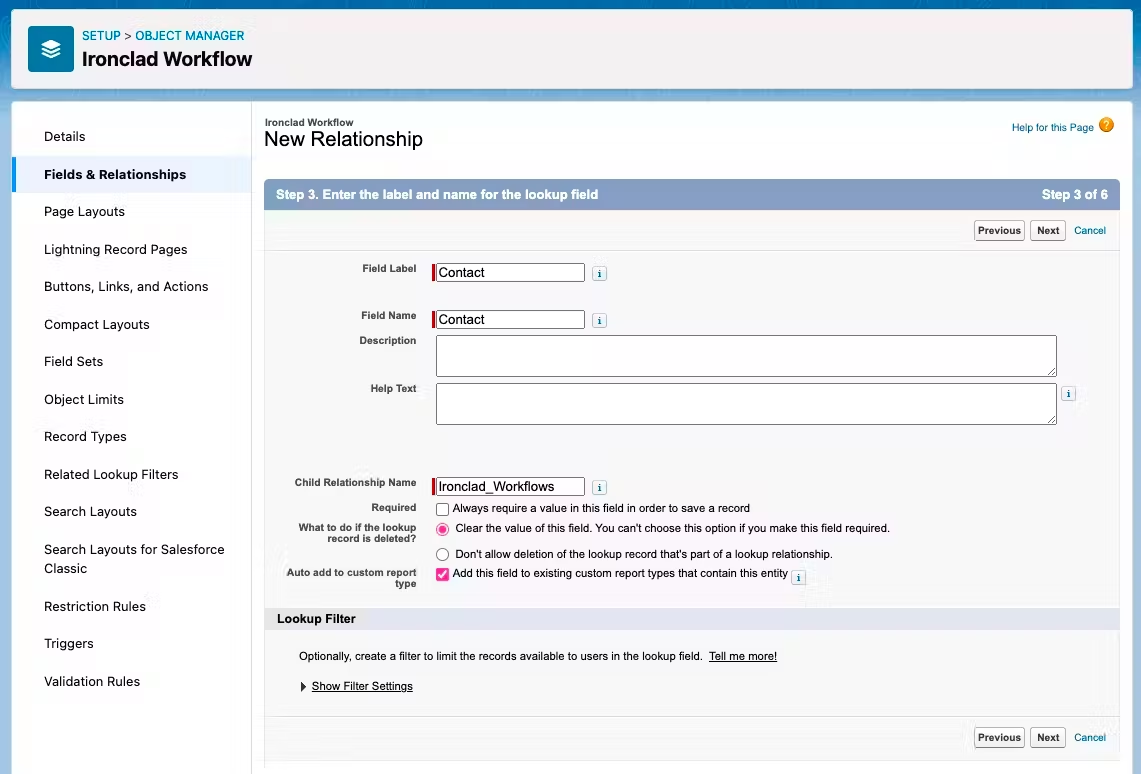Image resolution: width=1141 pixels, height=774 pixels.
Task: Open Search Layouts for Salesforce Classic
Action: 134,559
